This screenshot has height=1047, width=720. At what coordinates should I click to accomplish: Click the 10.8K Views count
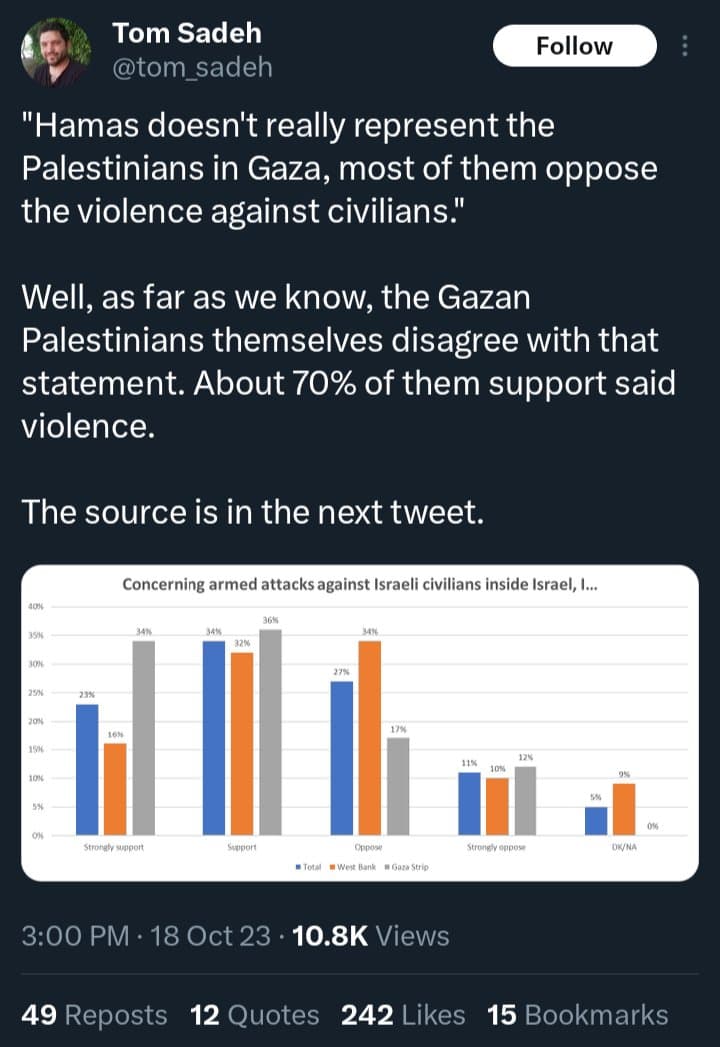click(x=370, y=936)
